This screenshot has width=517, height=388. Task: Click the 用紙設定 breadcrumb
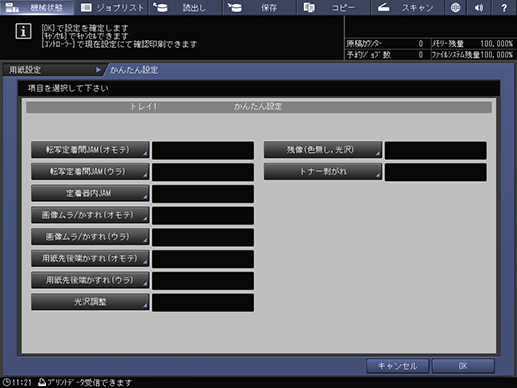click(x=53, y=70)
